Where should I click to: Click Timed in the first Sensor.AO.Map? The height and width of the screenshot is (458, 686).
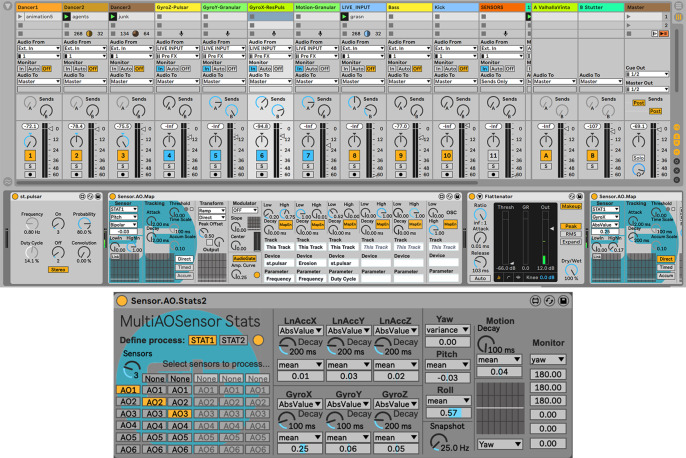(184, 267)
